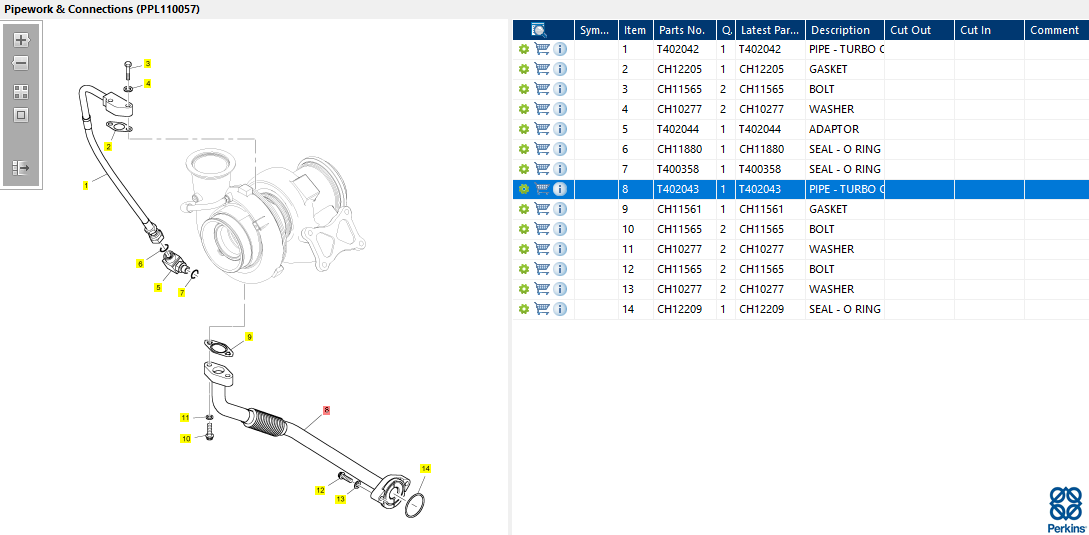The width and height of the screenshot is (1089, 535).
Task: Select callout 6 in the diagram
Action: [x=140, y=263]
